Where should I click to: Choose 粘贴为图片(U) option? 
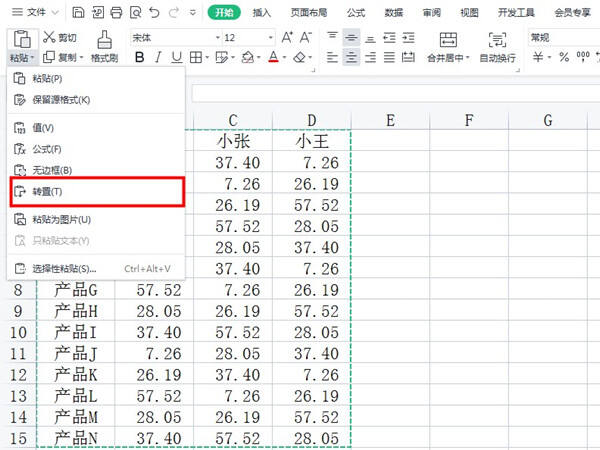(96, 220)
